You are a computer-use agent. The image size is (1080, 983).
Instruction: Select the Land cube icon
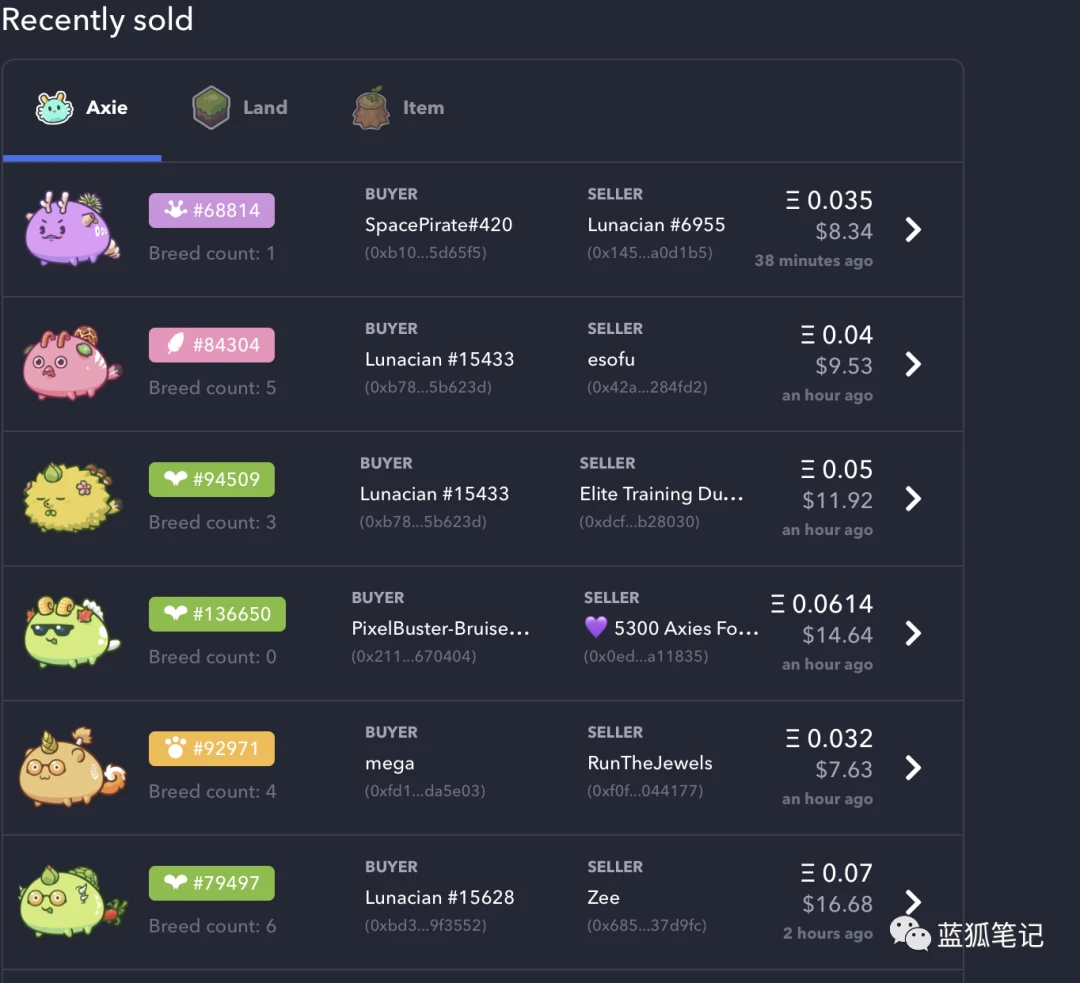tap(211, 107)
